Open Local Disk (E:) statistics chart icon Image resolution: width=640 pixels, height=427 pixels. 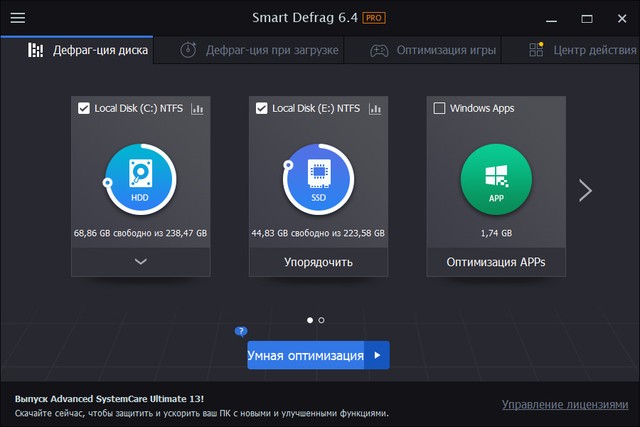pyautogui.click(x=375, y=108)
